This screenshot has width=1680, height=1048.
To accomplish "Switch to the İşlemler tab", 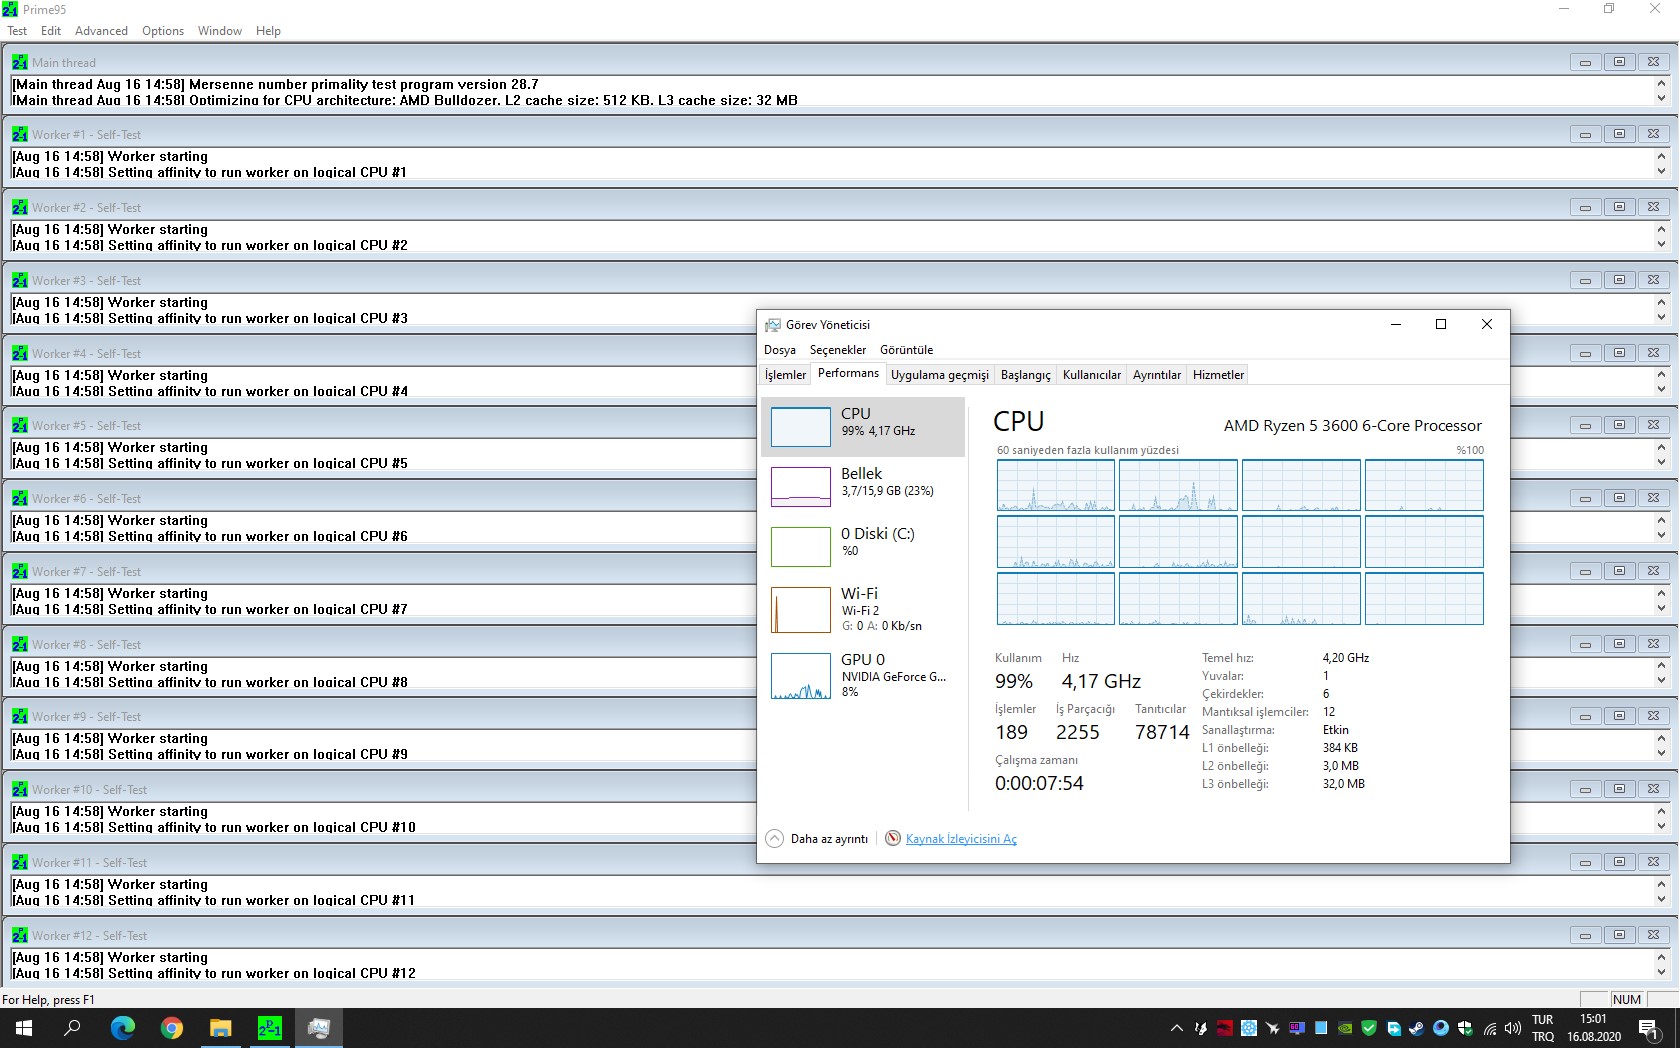I will pyautogui.click(x=785, y=375).
